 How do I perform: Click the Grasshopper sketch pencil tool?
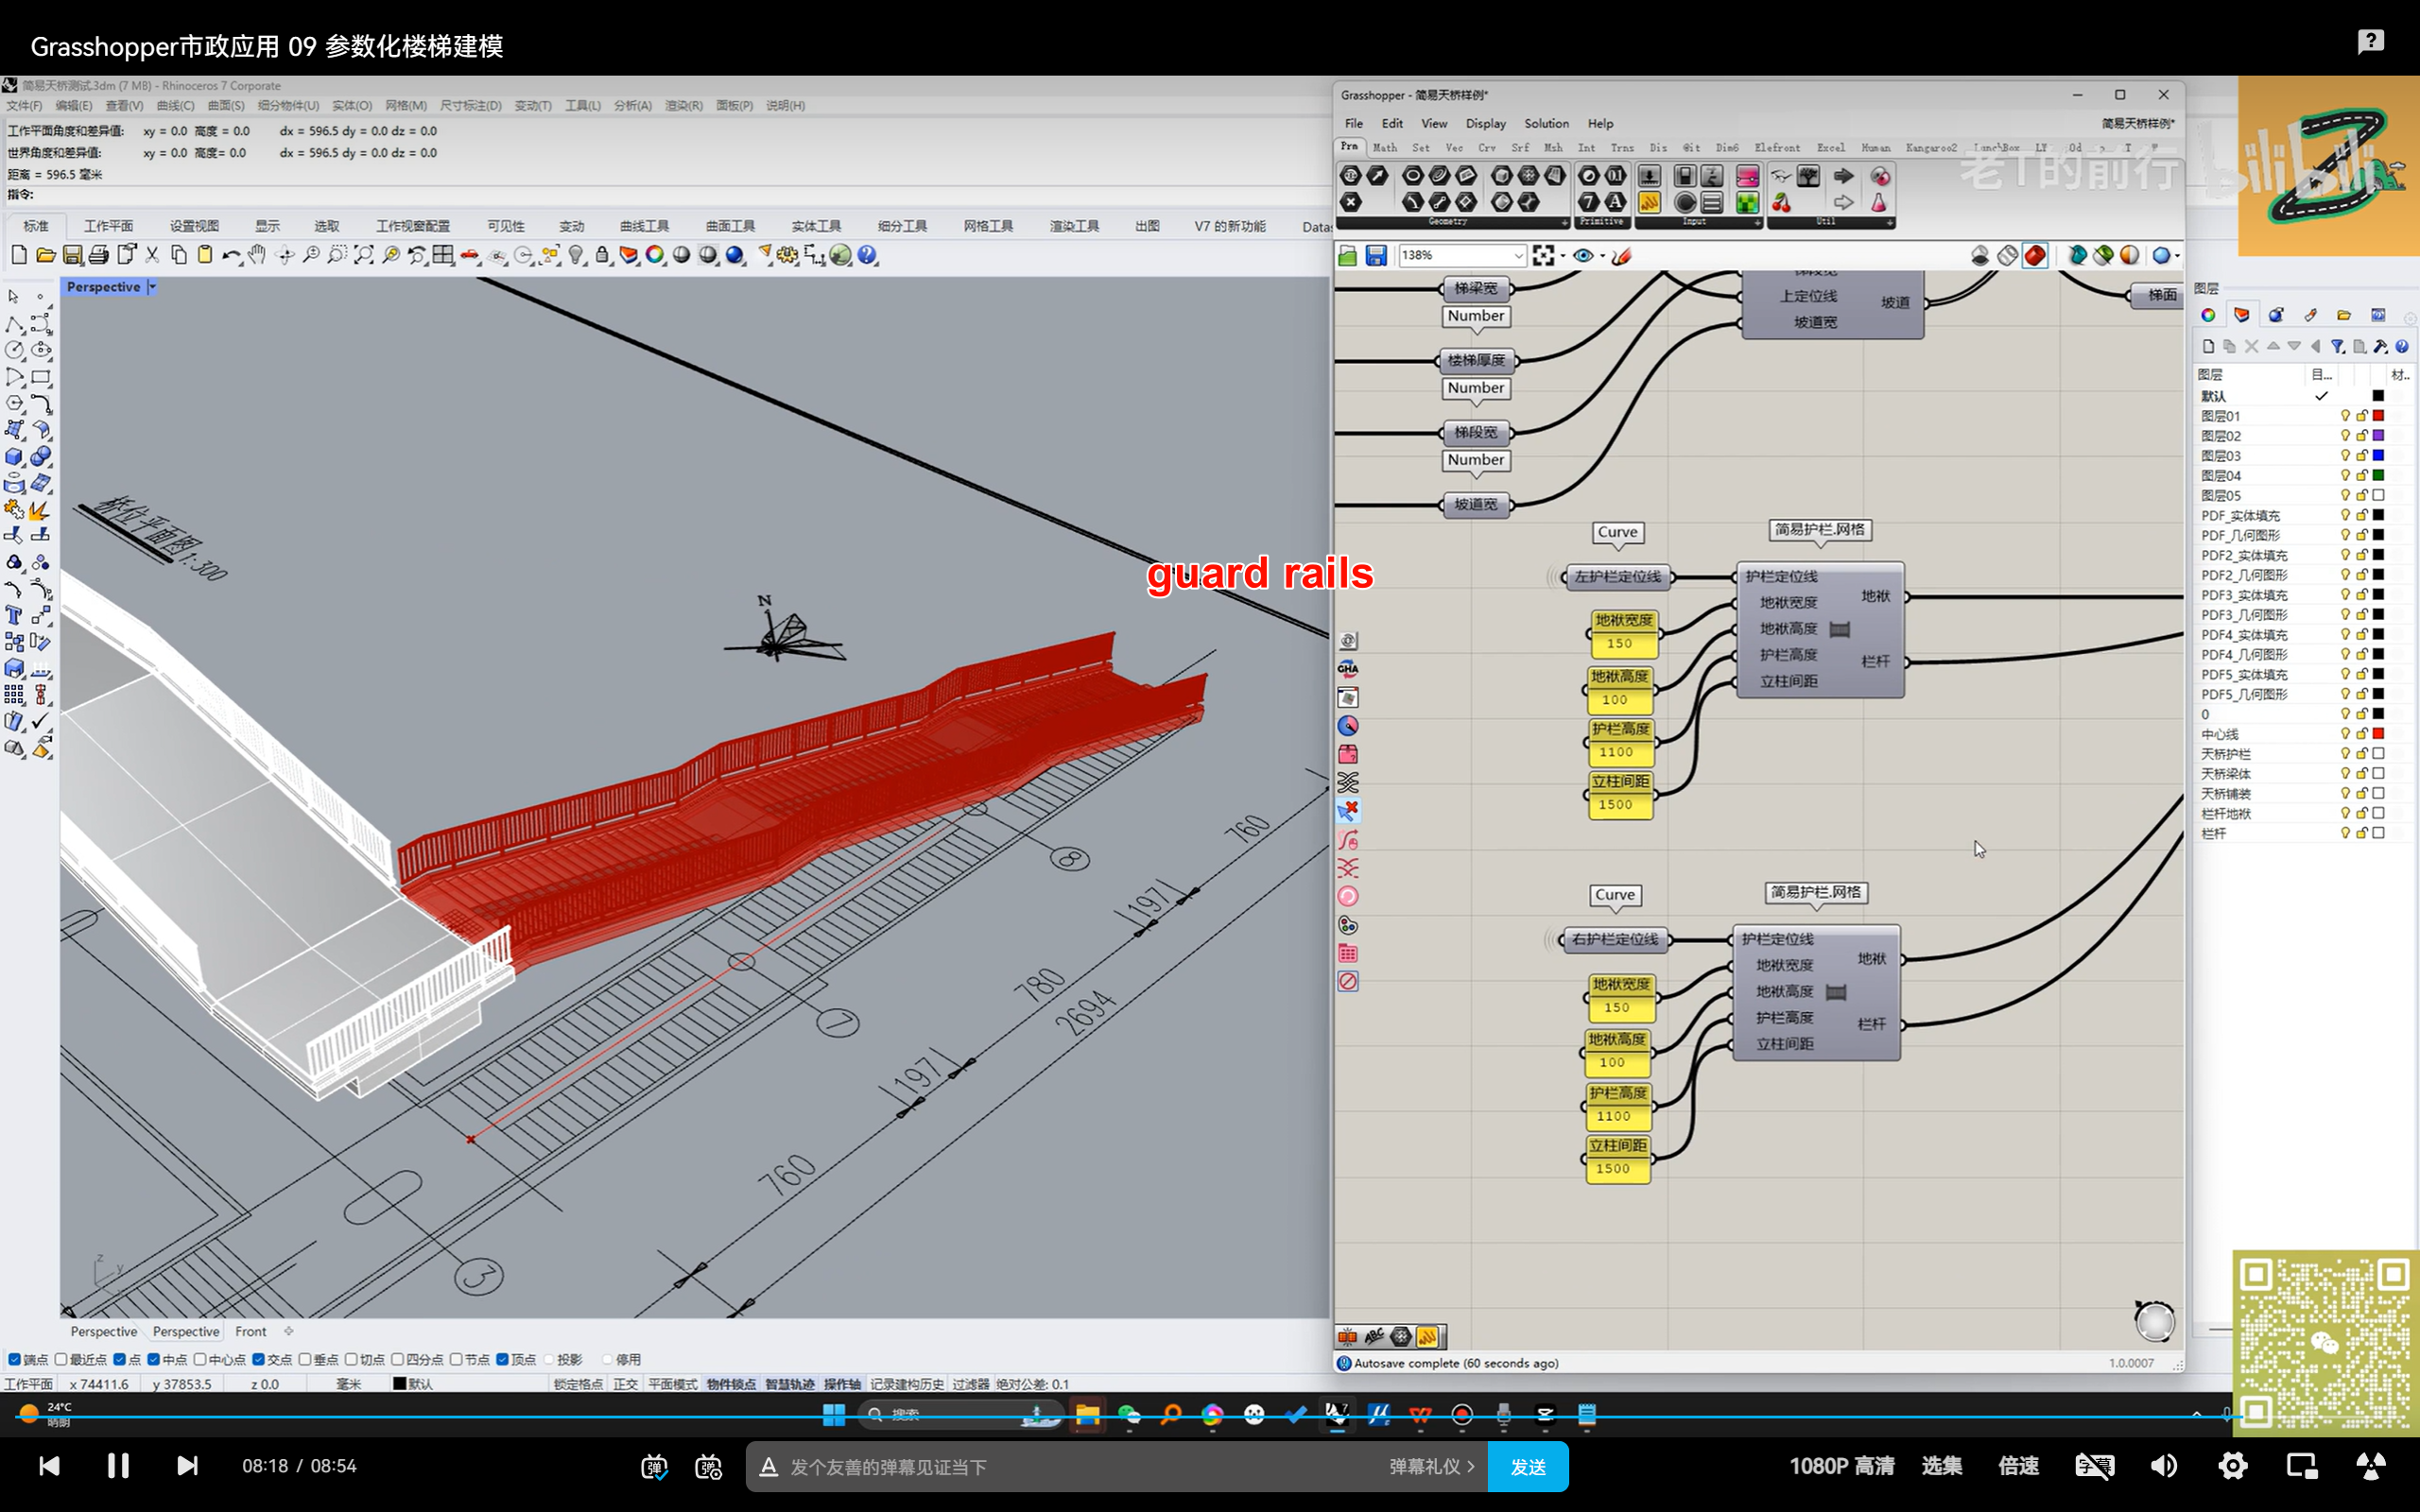(x=1621, y=256)
